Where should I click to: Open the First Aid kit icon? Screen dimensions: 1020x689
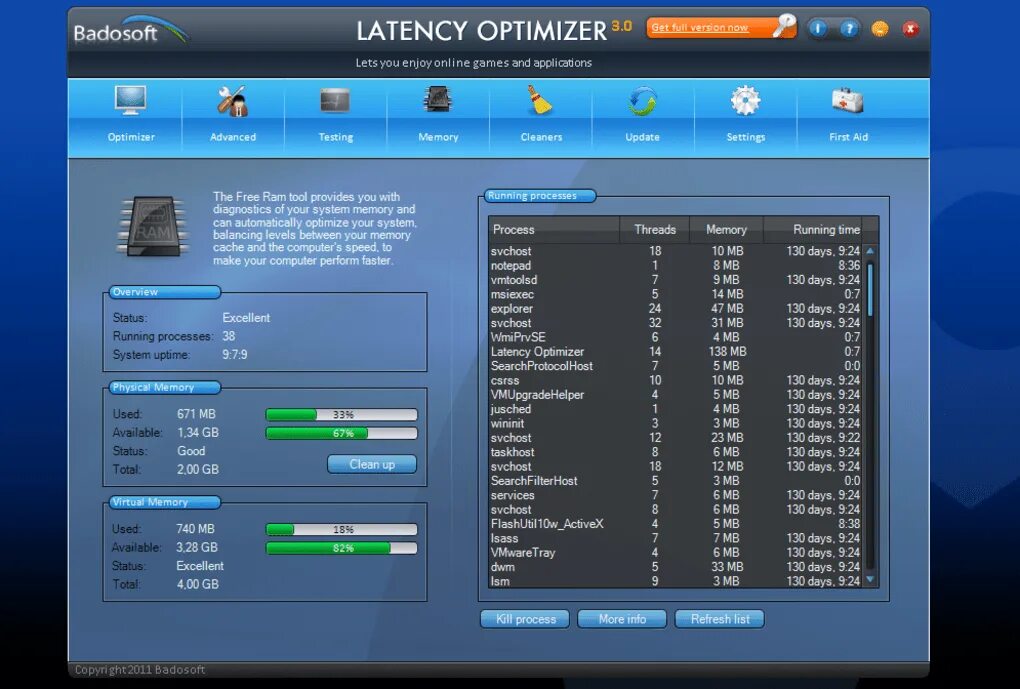click(x=848, y=101)
